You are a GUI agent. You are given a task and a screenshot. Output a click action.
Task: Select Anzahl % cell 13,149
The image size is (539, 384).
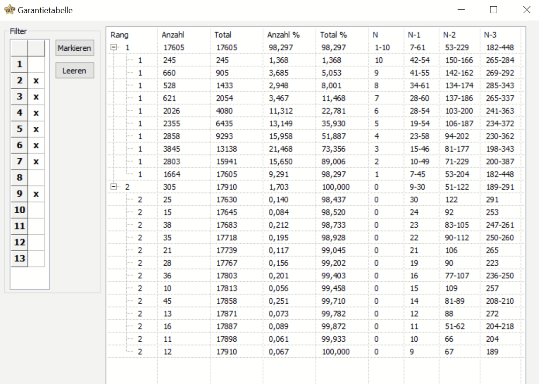pos(280,124)
